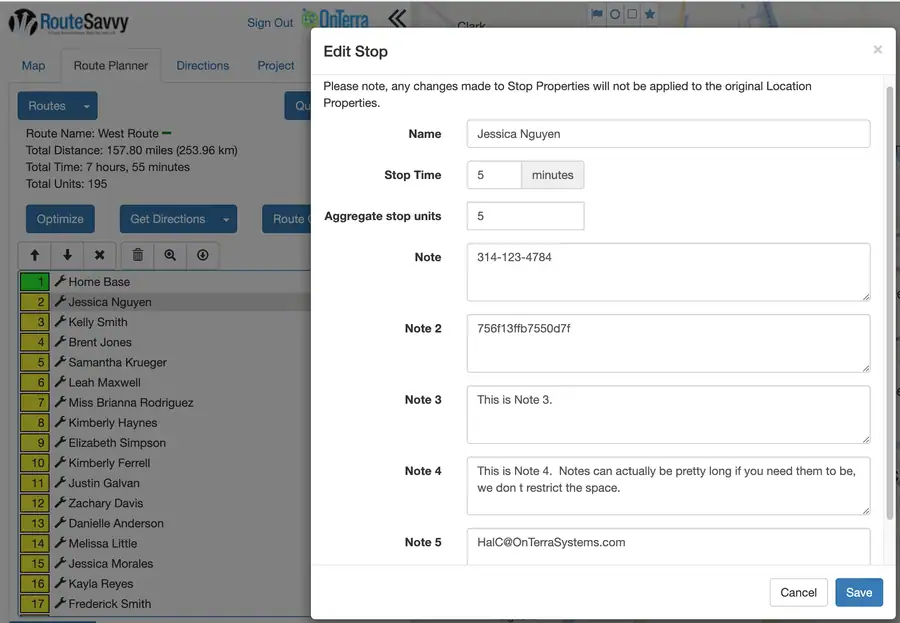Click wrench icon beside Justin Galvan
Viewport: 900px width, 623px height.
pos(60,482)
